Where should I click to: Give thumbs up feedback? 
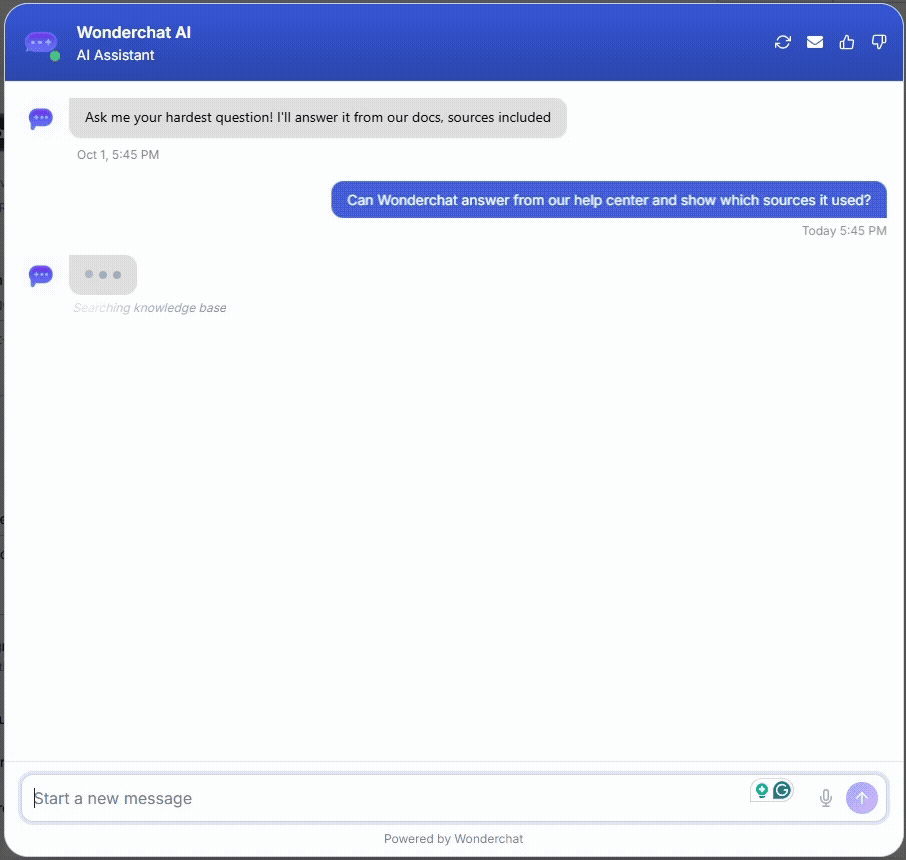pyautogui.click(x=846, y=42)
